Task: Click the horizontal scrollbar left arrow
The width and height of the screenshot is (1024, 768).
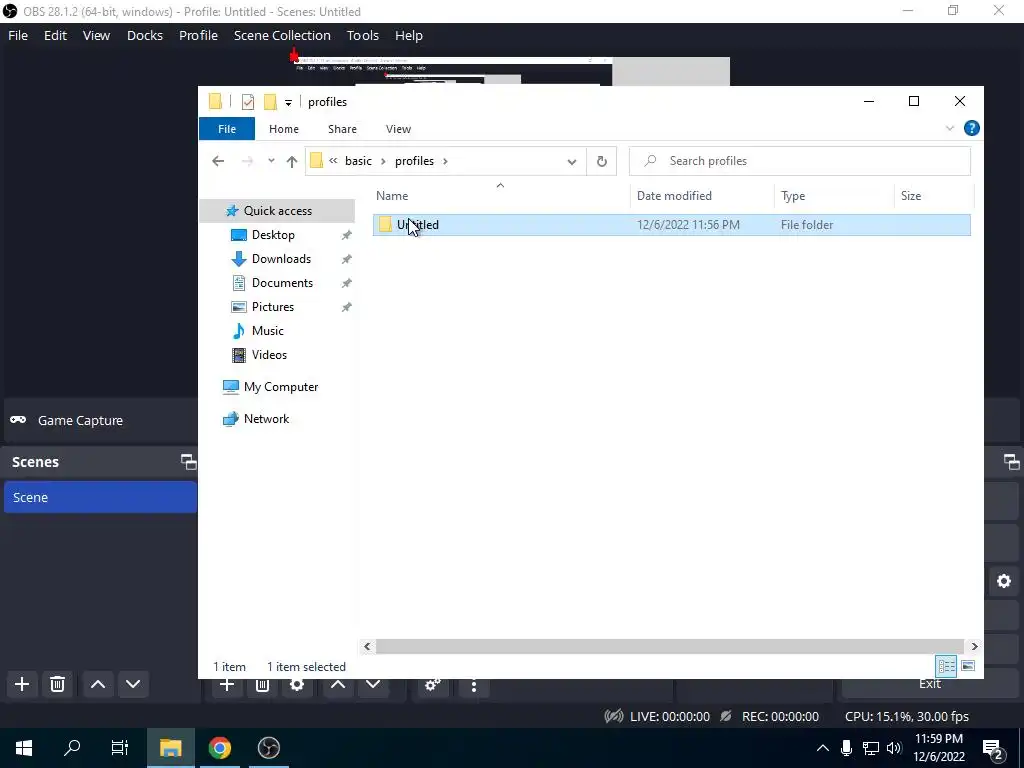Action: tap(367, 647)
